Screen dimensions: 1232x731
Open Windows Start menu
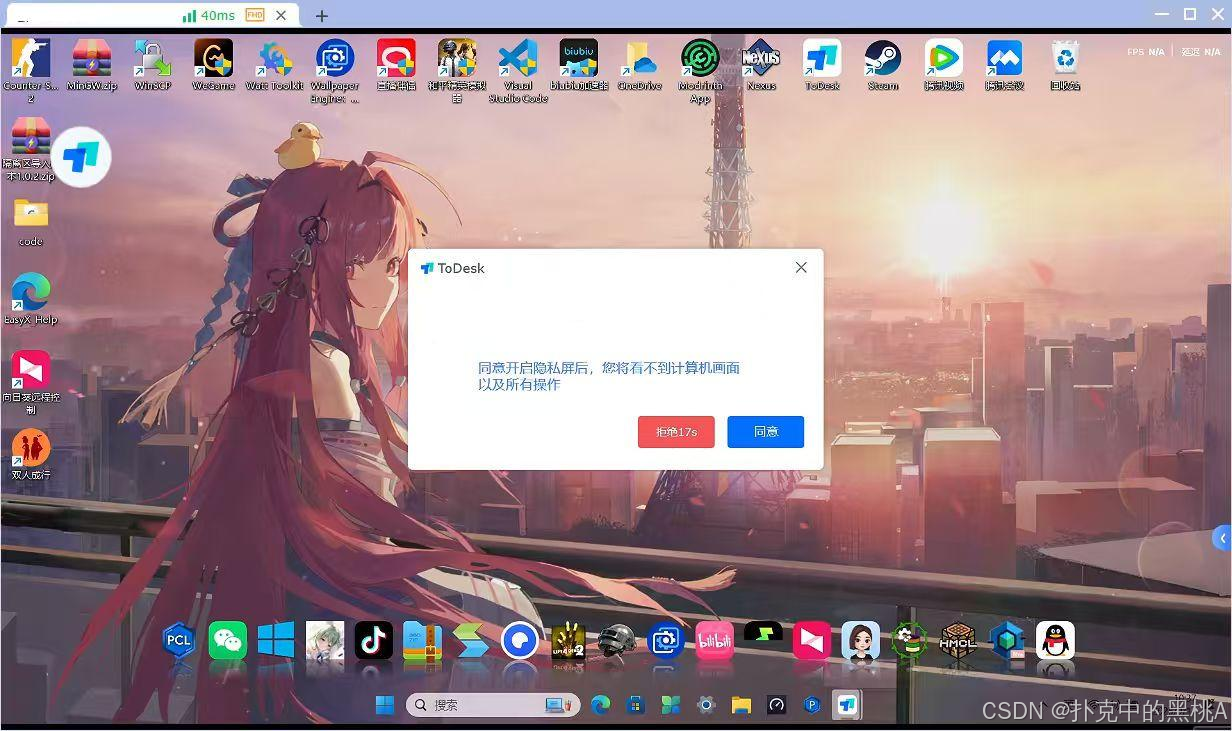point(384,705)
